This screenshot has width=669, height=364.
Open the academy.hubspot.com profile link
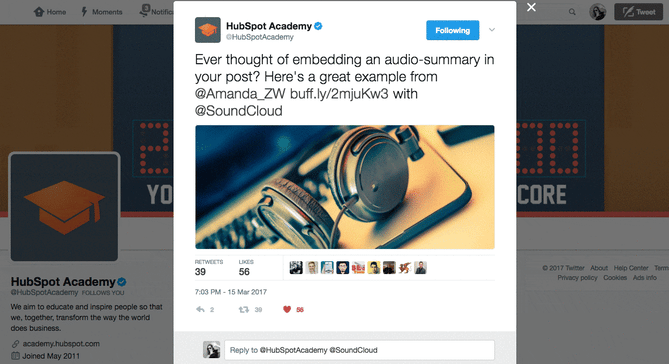pyautogui.click(x=61, y=344)
